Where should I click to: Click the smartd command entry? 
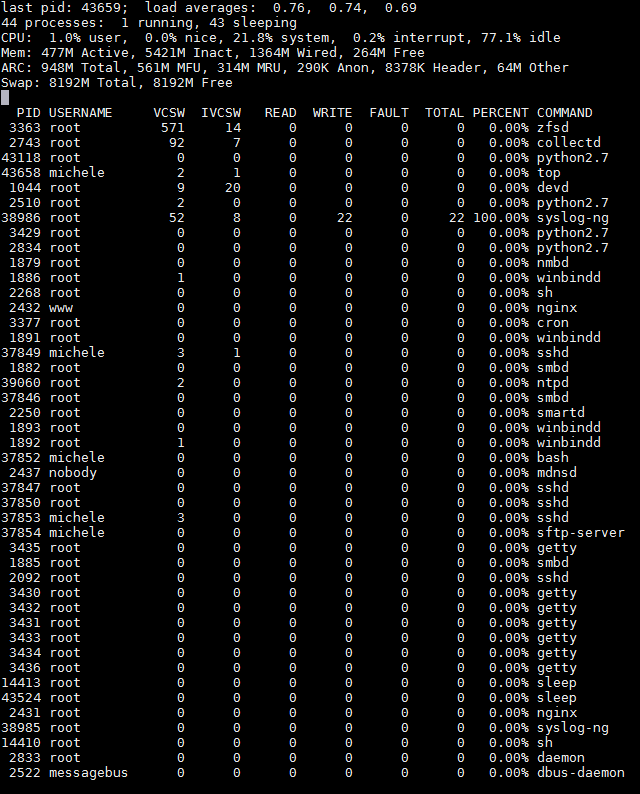point(561,413)
